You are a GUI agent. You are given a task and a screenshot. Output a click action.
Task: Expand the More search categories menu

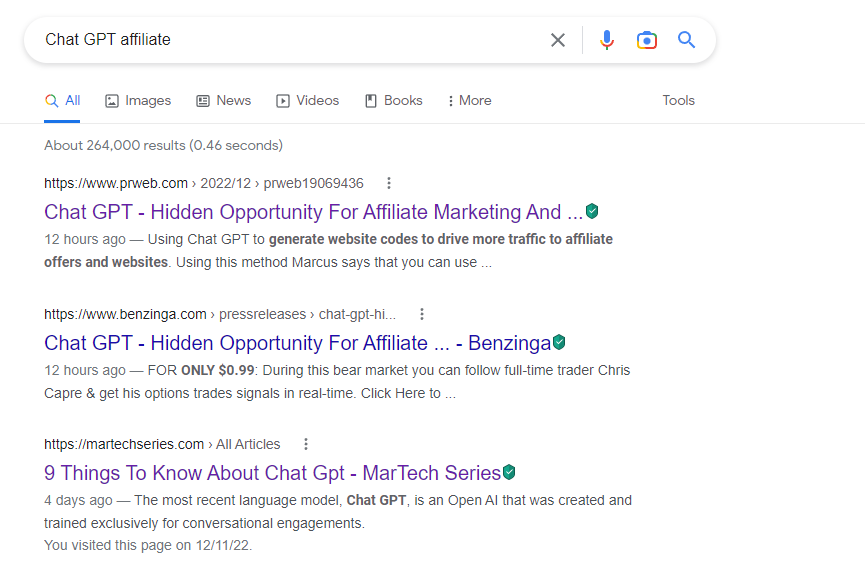469,100
